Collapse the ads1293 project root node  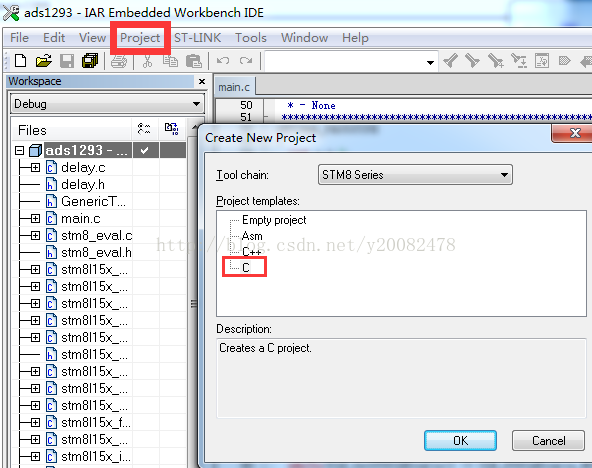19,151
